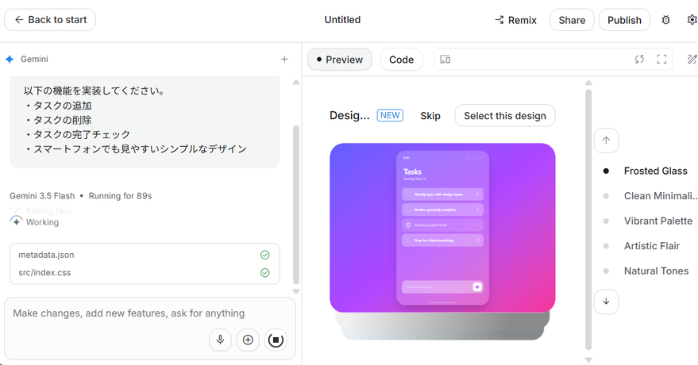The width and height of the screenshot is (698, 365).
Task: Open the debug bug icon
Action: [x=666, y=20]
